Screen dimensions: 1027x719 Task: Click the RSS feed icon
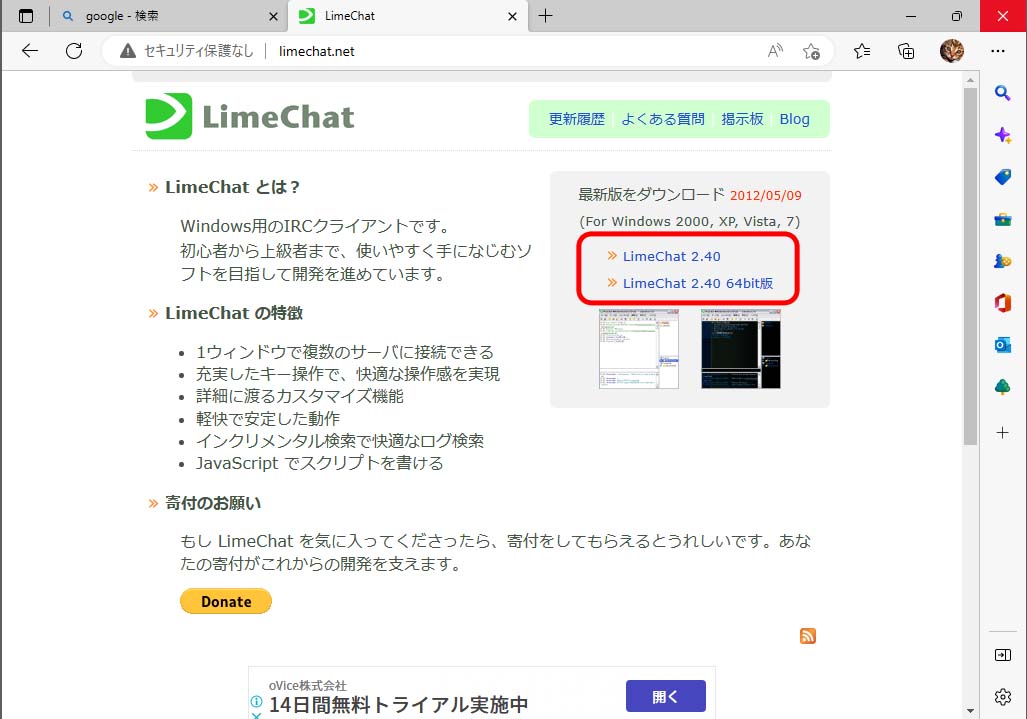[x=808, y=636]
